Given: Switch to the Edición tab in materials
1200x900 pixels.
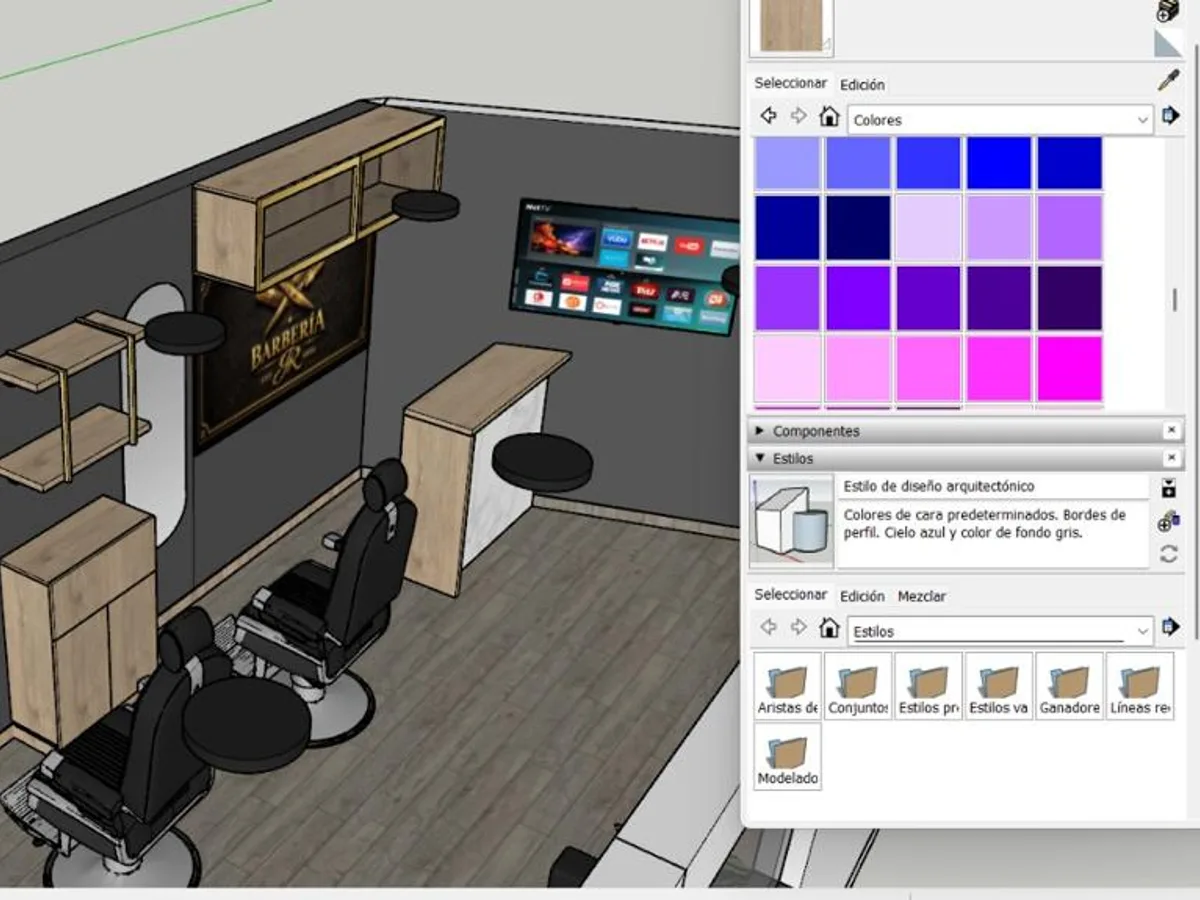Looking at the screenshot, I should pos(862,85).
